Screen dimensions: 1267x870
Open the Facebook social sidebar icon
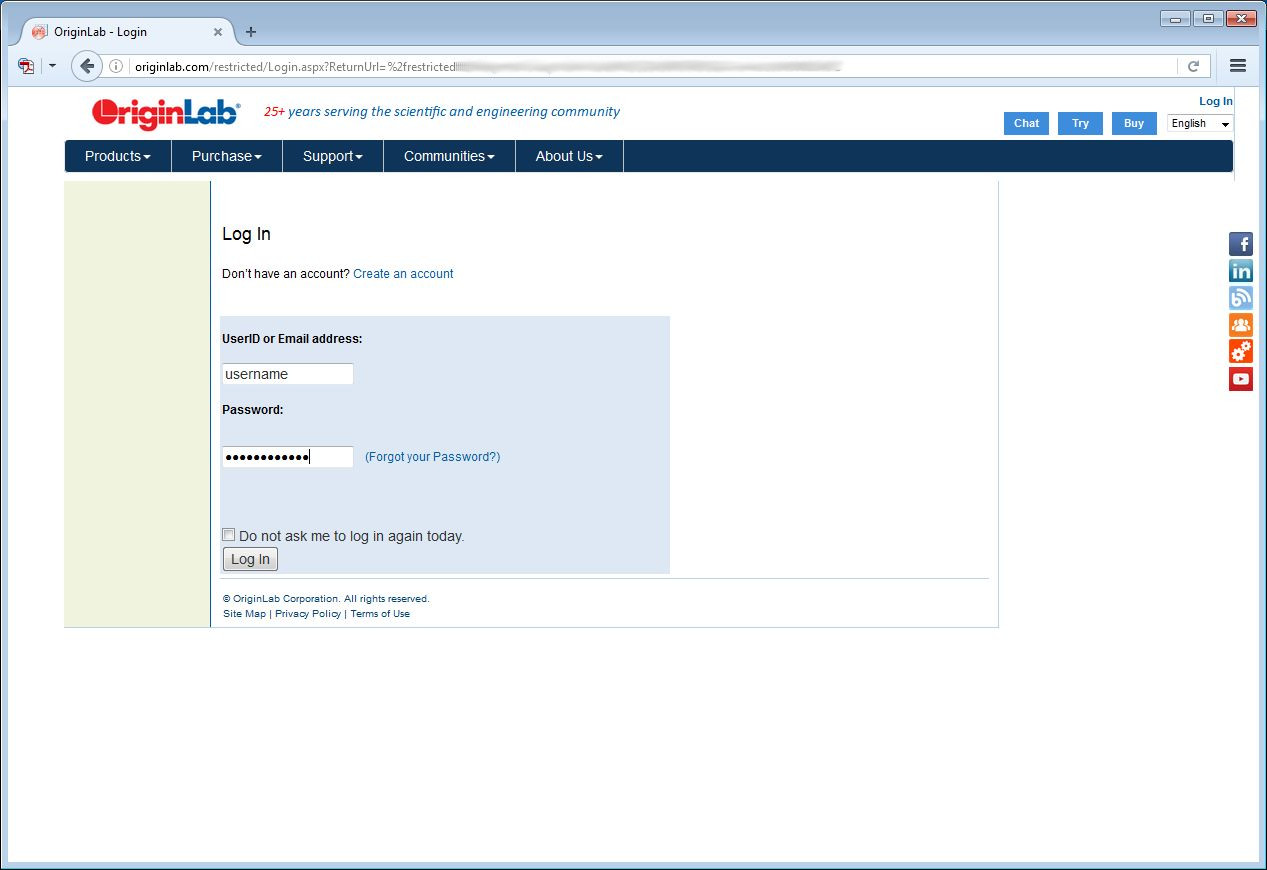coord(1240,244)
